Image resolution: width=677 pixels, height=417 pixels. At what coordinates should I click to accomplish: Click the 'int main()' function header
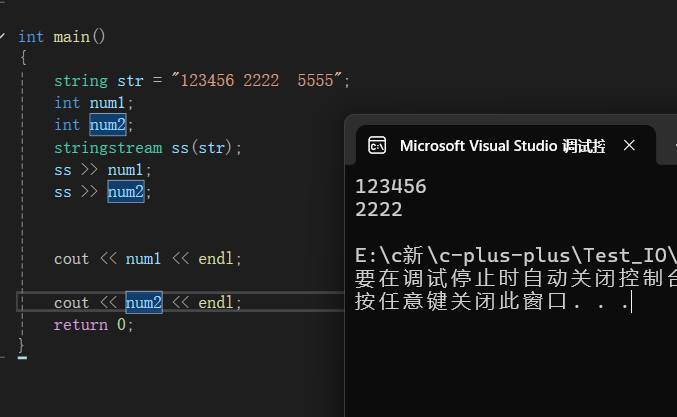click(x=62, y=37)
